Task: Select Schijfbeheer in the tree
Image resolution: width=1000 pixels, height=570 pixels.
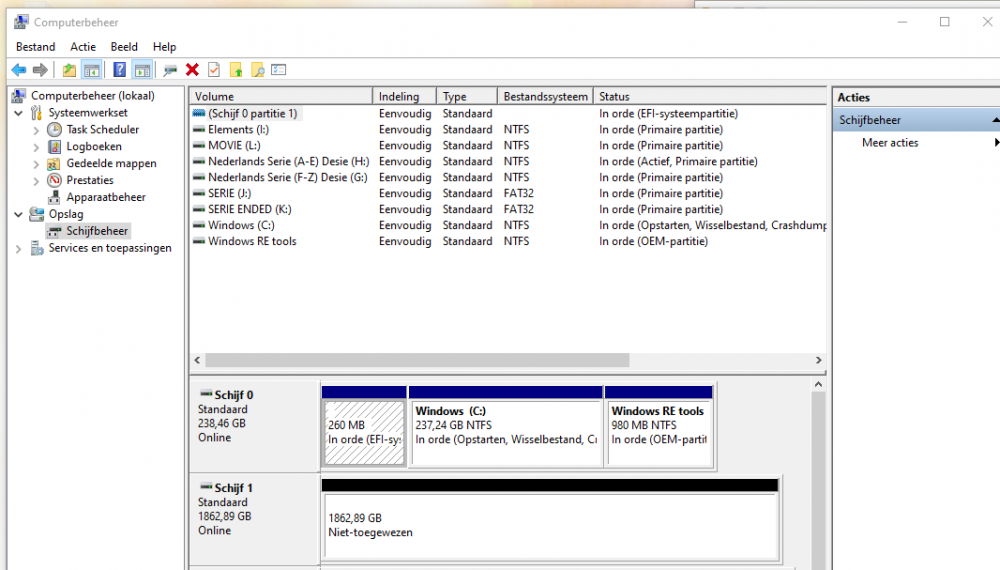Action: pos(97,231)
